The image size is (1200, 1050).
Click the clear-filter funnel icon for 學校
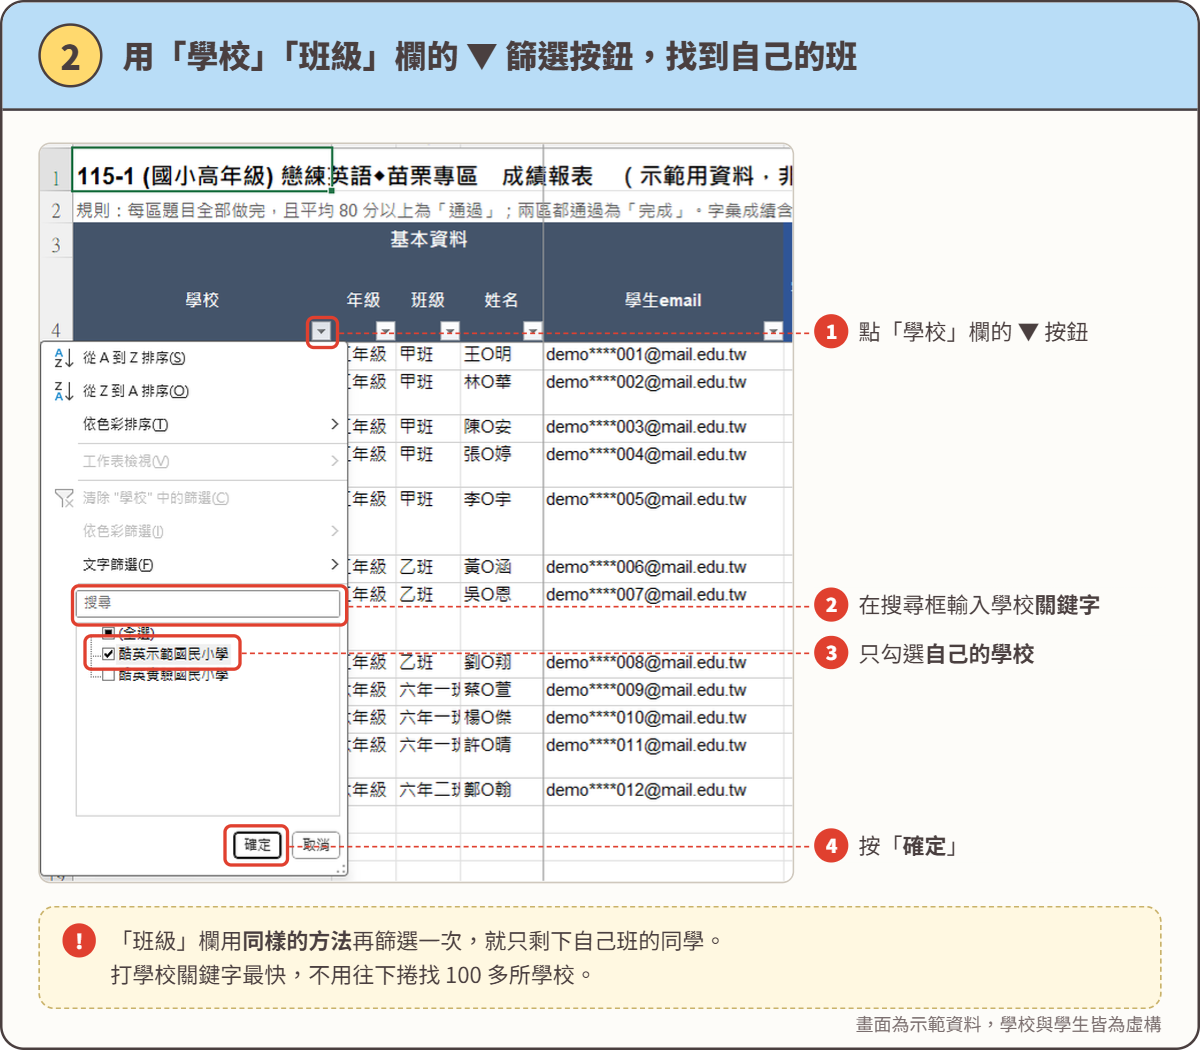tap(64, 498)
